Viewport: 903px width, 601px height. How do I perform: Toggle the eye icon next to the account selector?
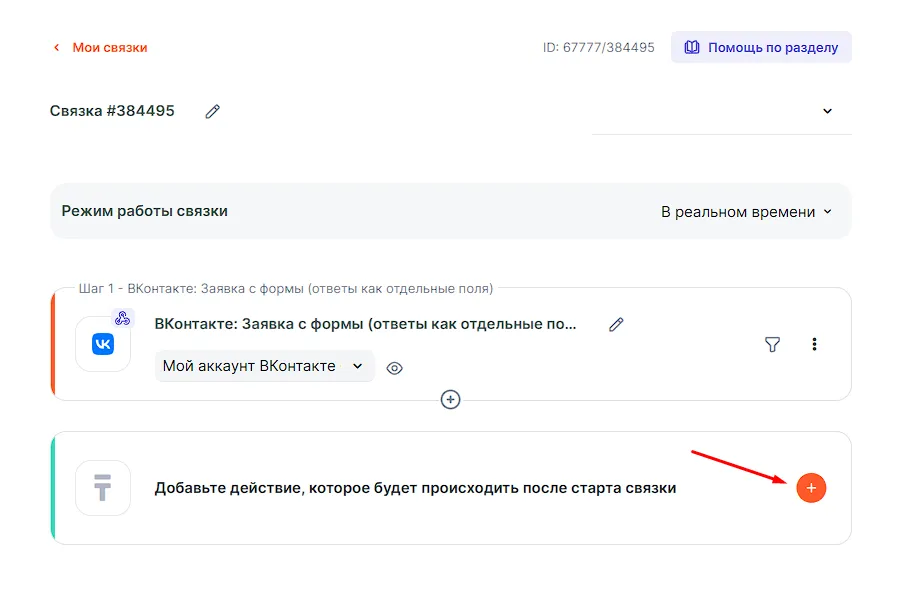click(x=395, y=368)
